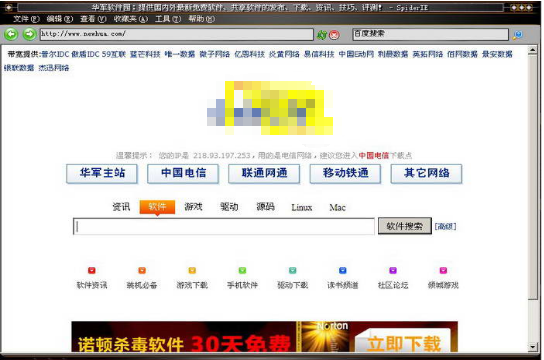Open the green 手机软件 icon
Viewport: 544px width, 360px height.
point(243,271)
